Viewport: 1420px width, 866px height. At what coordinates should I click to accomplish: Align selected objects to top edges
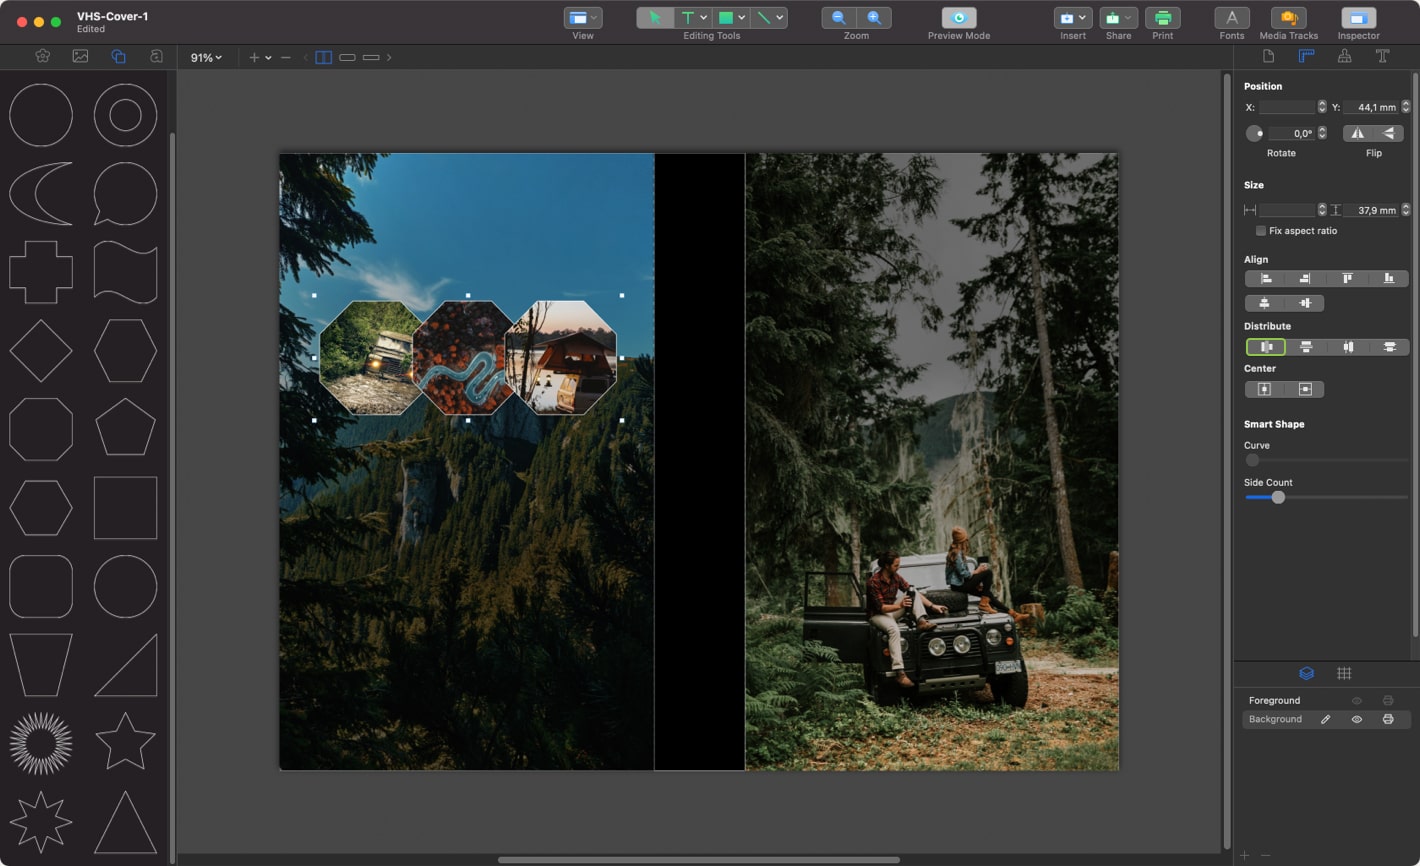(1347, 279)
